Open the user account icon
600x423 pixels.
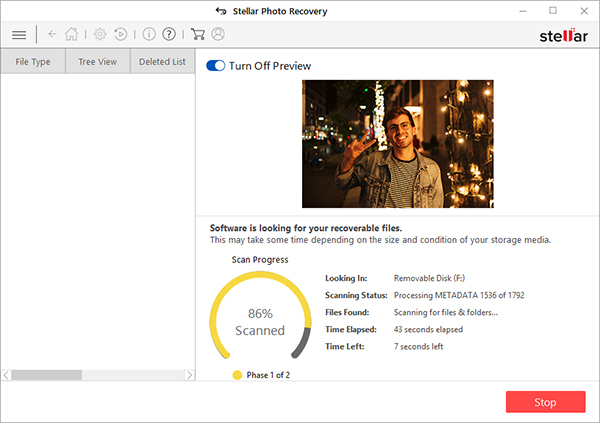point(218,34)
